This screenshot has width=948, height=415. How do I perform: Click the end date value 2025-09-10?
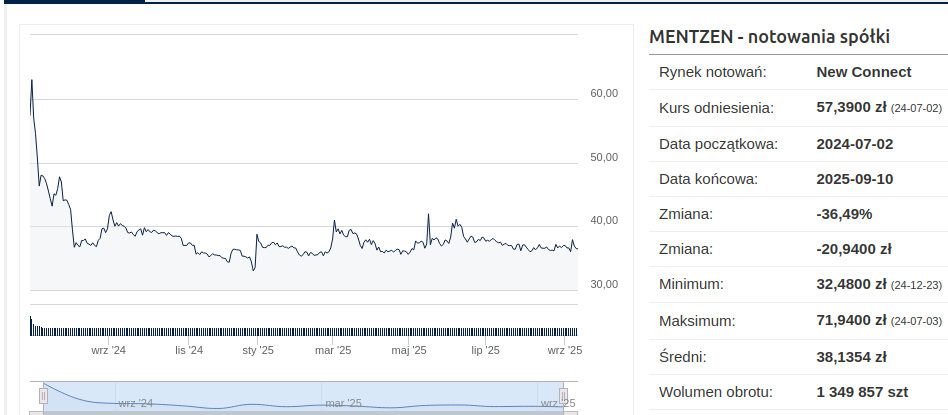pyautogui.click(x=854, y=180)
